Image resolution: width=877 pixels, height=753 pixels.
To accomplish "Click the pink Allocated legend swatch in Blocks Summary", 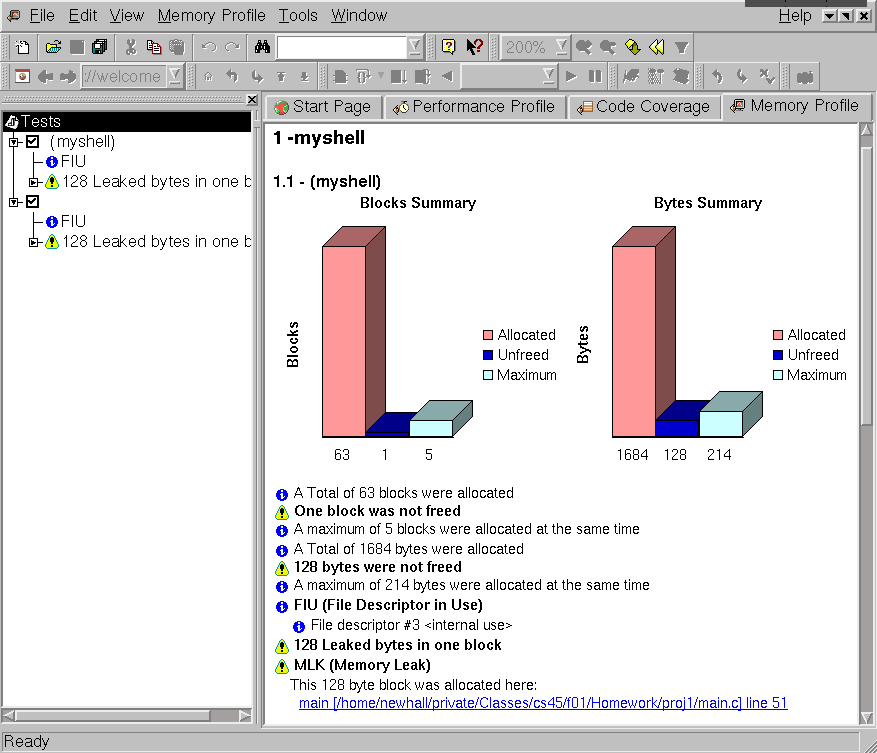I will tap(488, 335).
